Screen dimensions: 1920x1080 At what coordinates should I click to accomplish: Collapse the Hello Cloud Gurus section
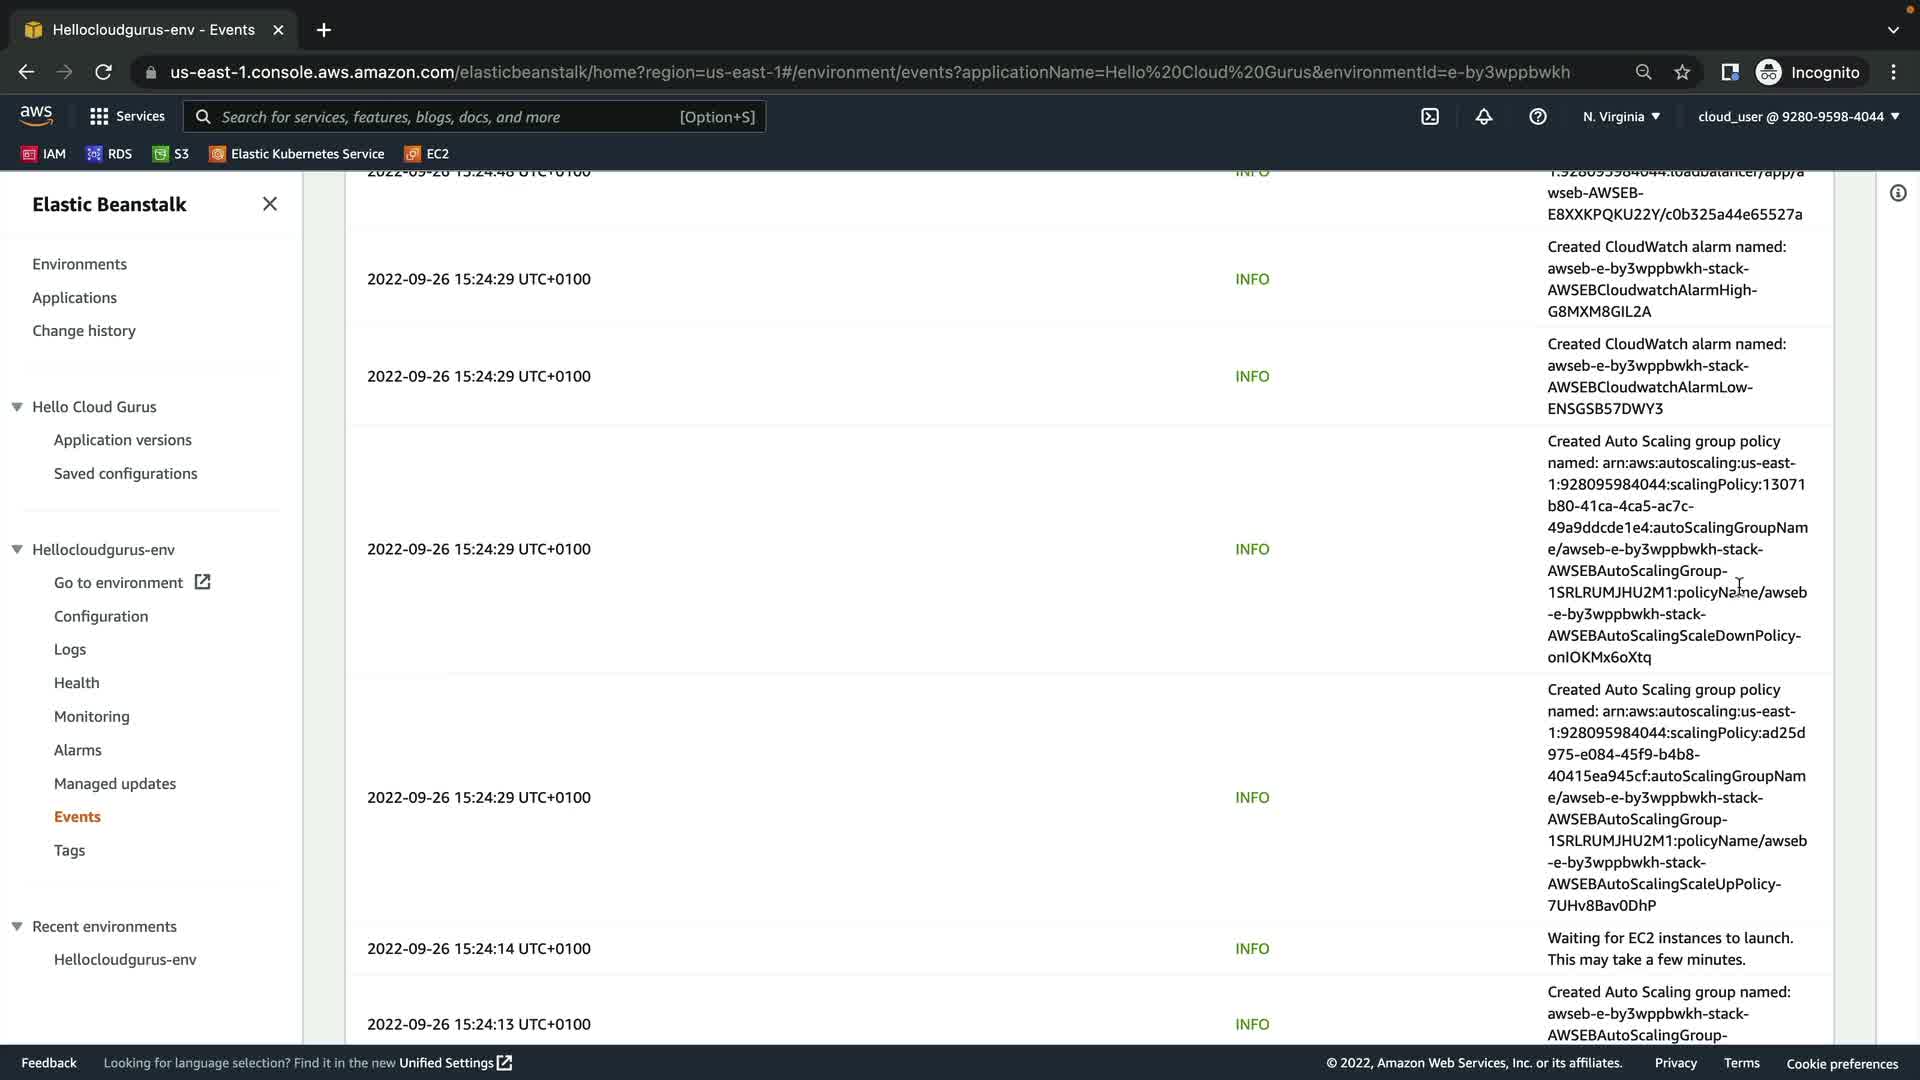tap(17, 407)
